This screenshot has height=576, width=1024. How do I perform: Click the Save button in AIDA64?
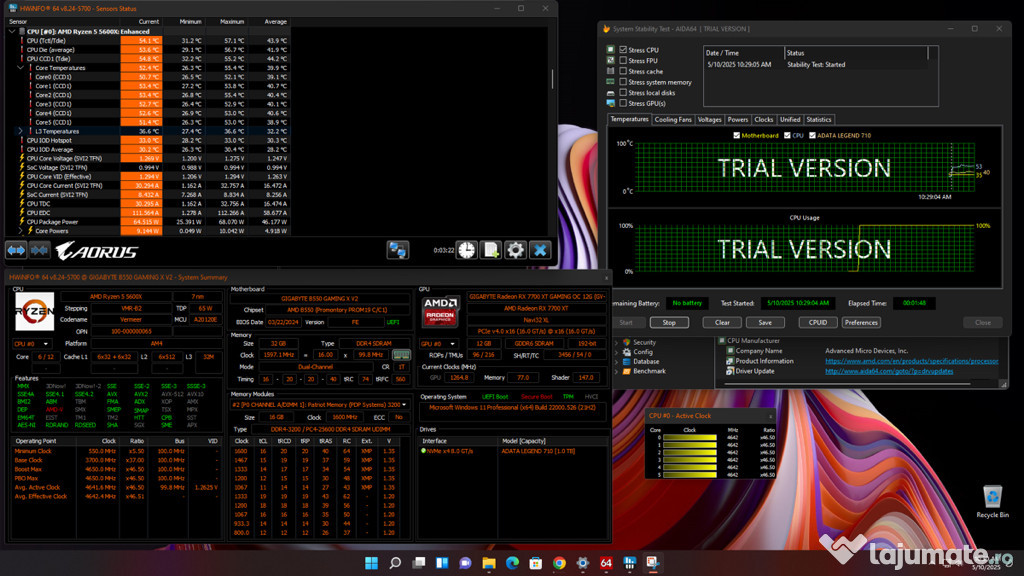click(x=765, y=323)
